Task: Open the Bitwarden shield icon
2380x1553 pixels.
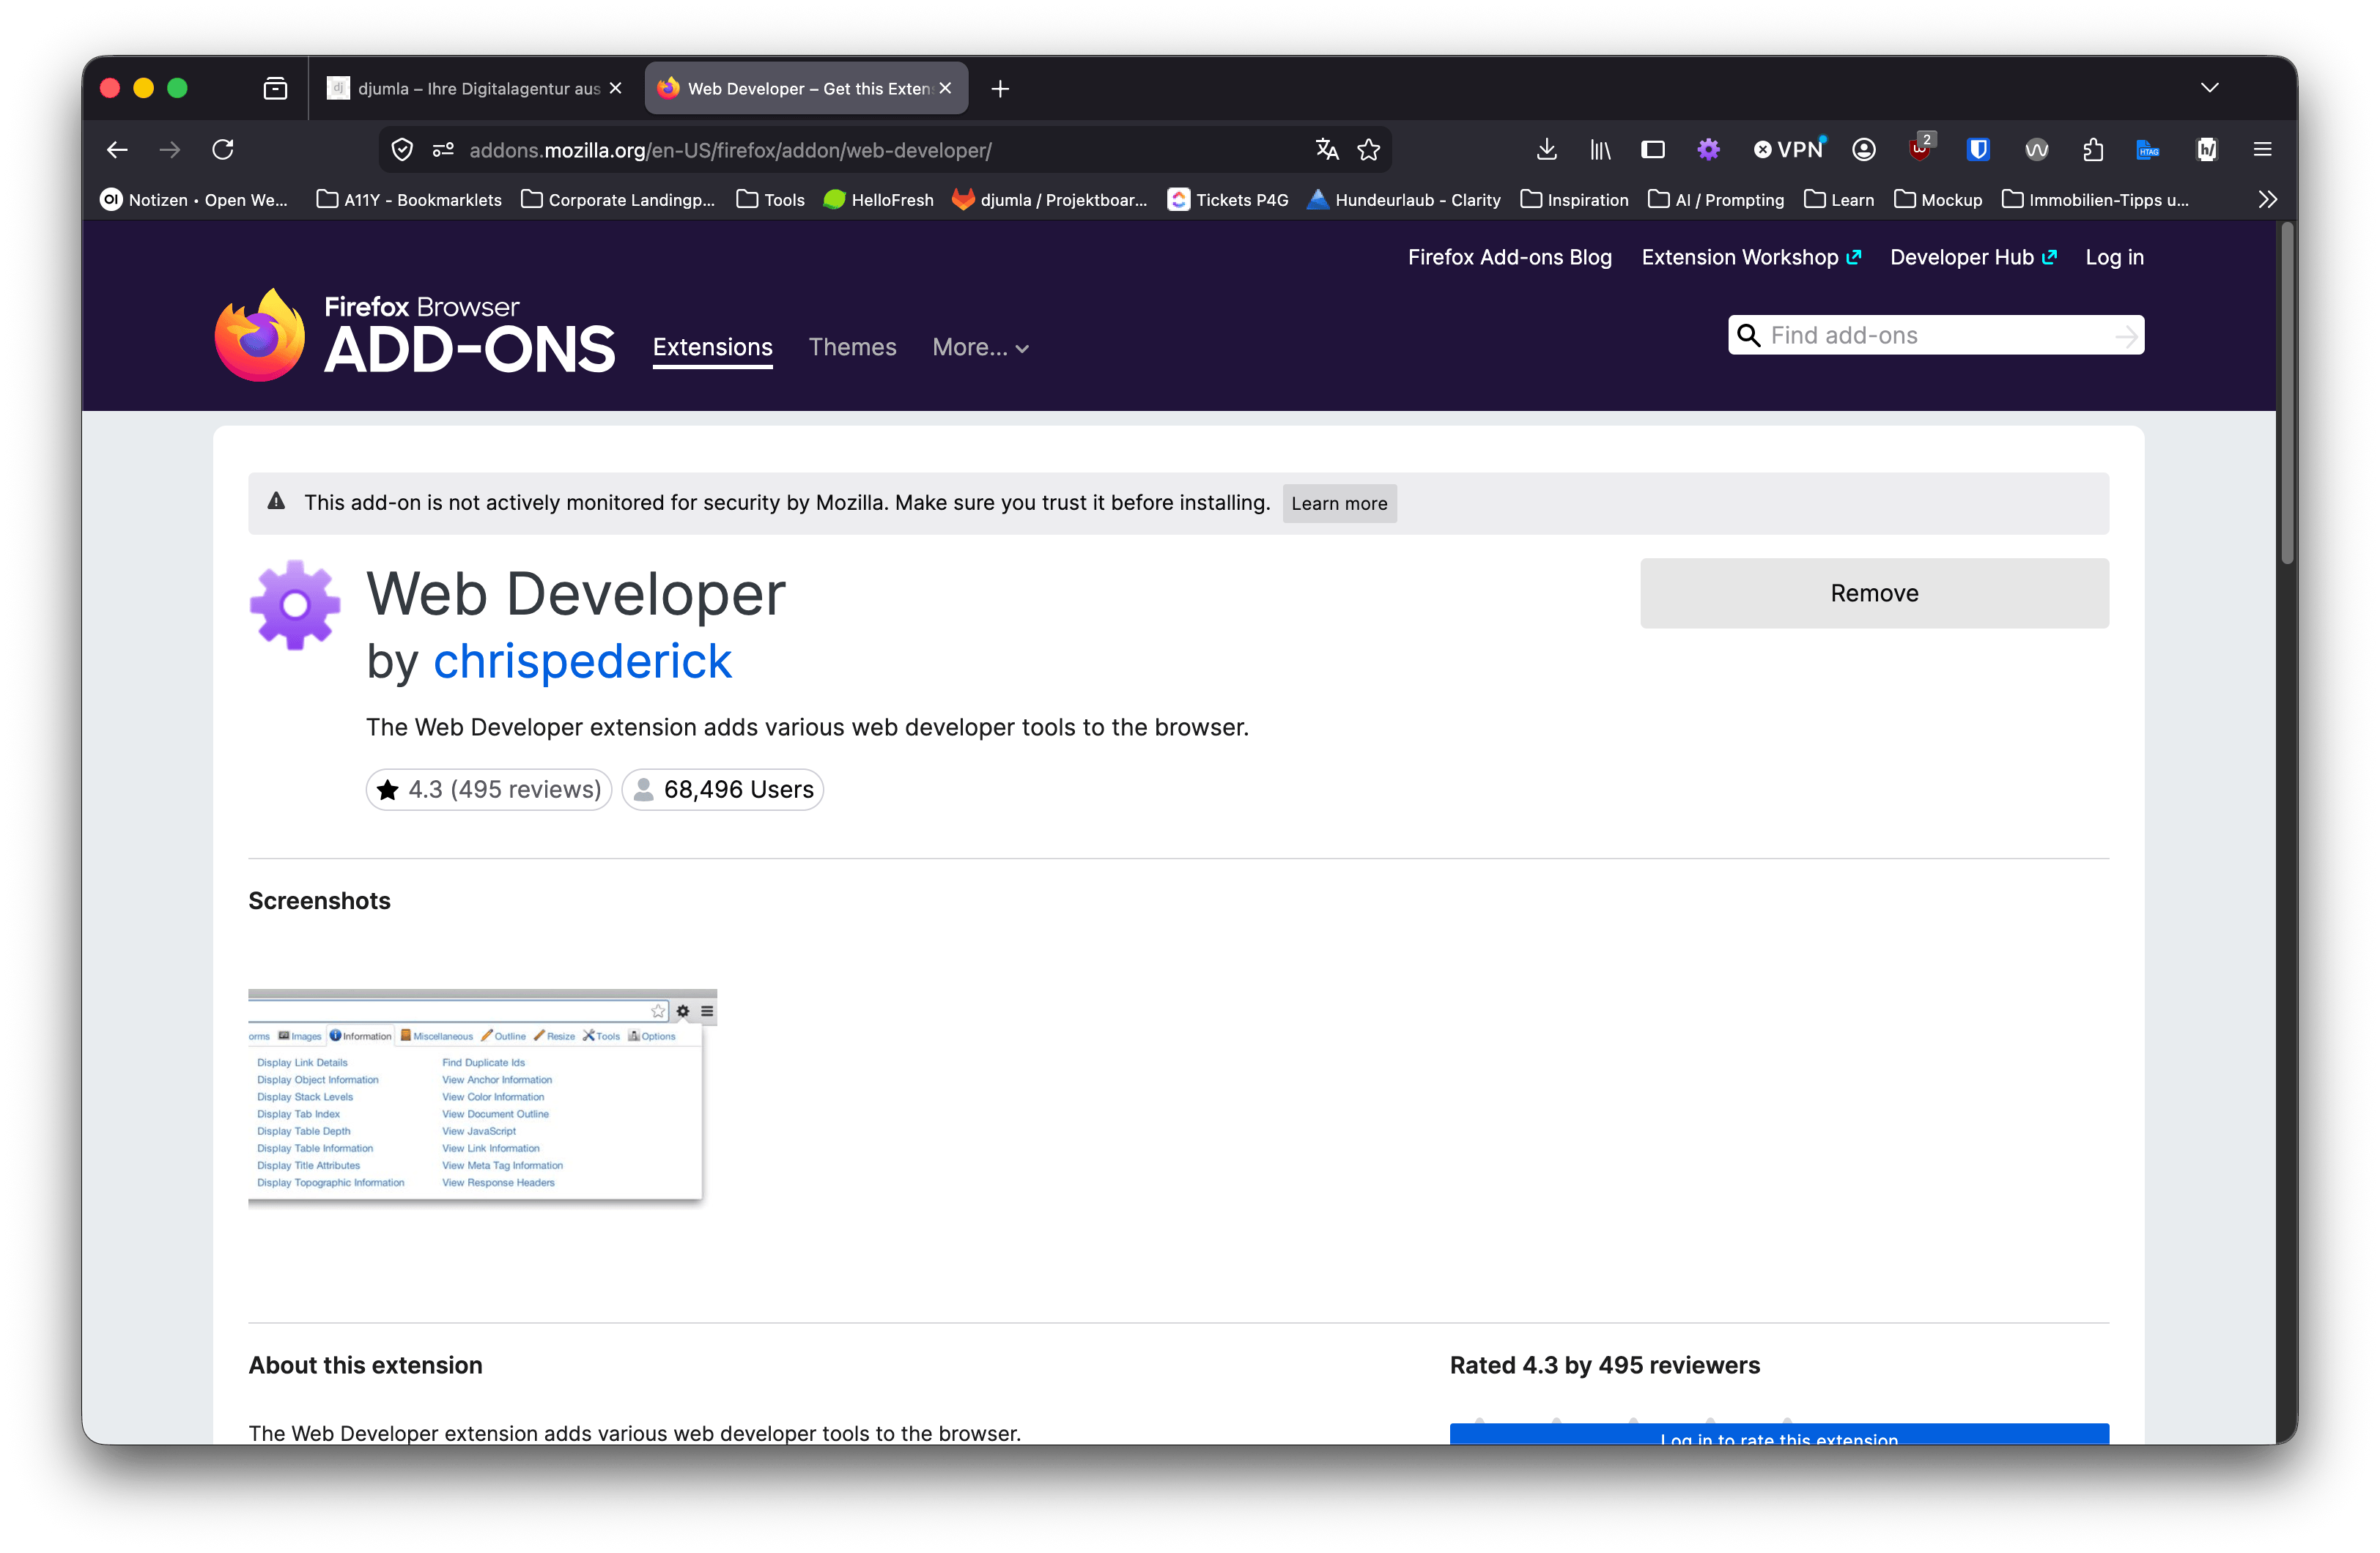Action: tap(1977, 150)
